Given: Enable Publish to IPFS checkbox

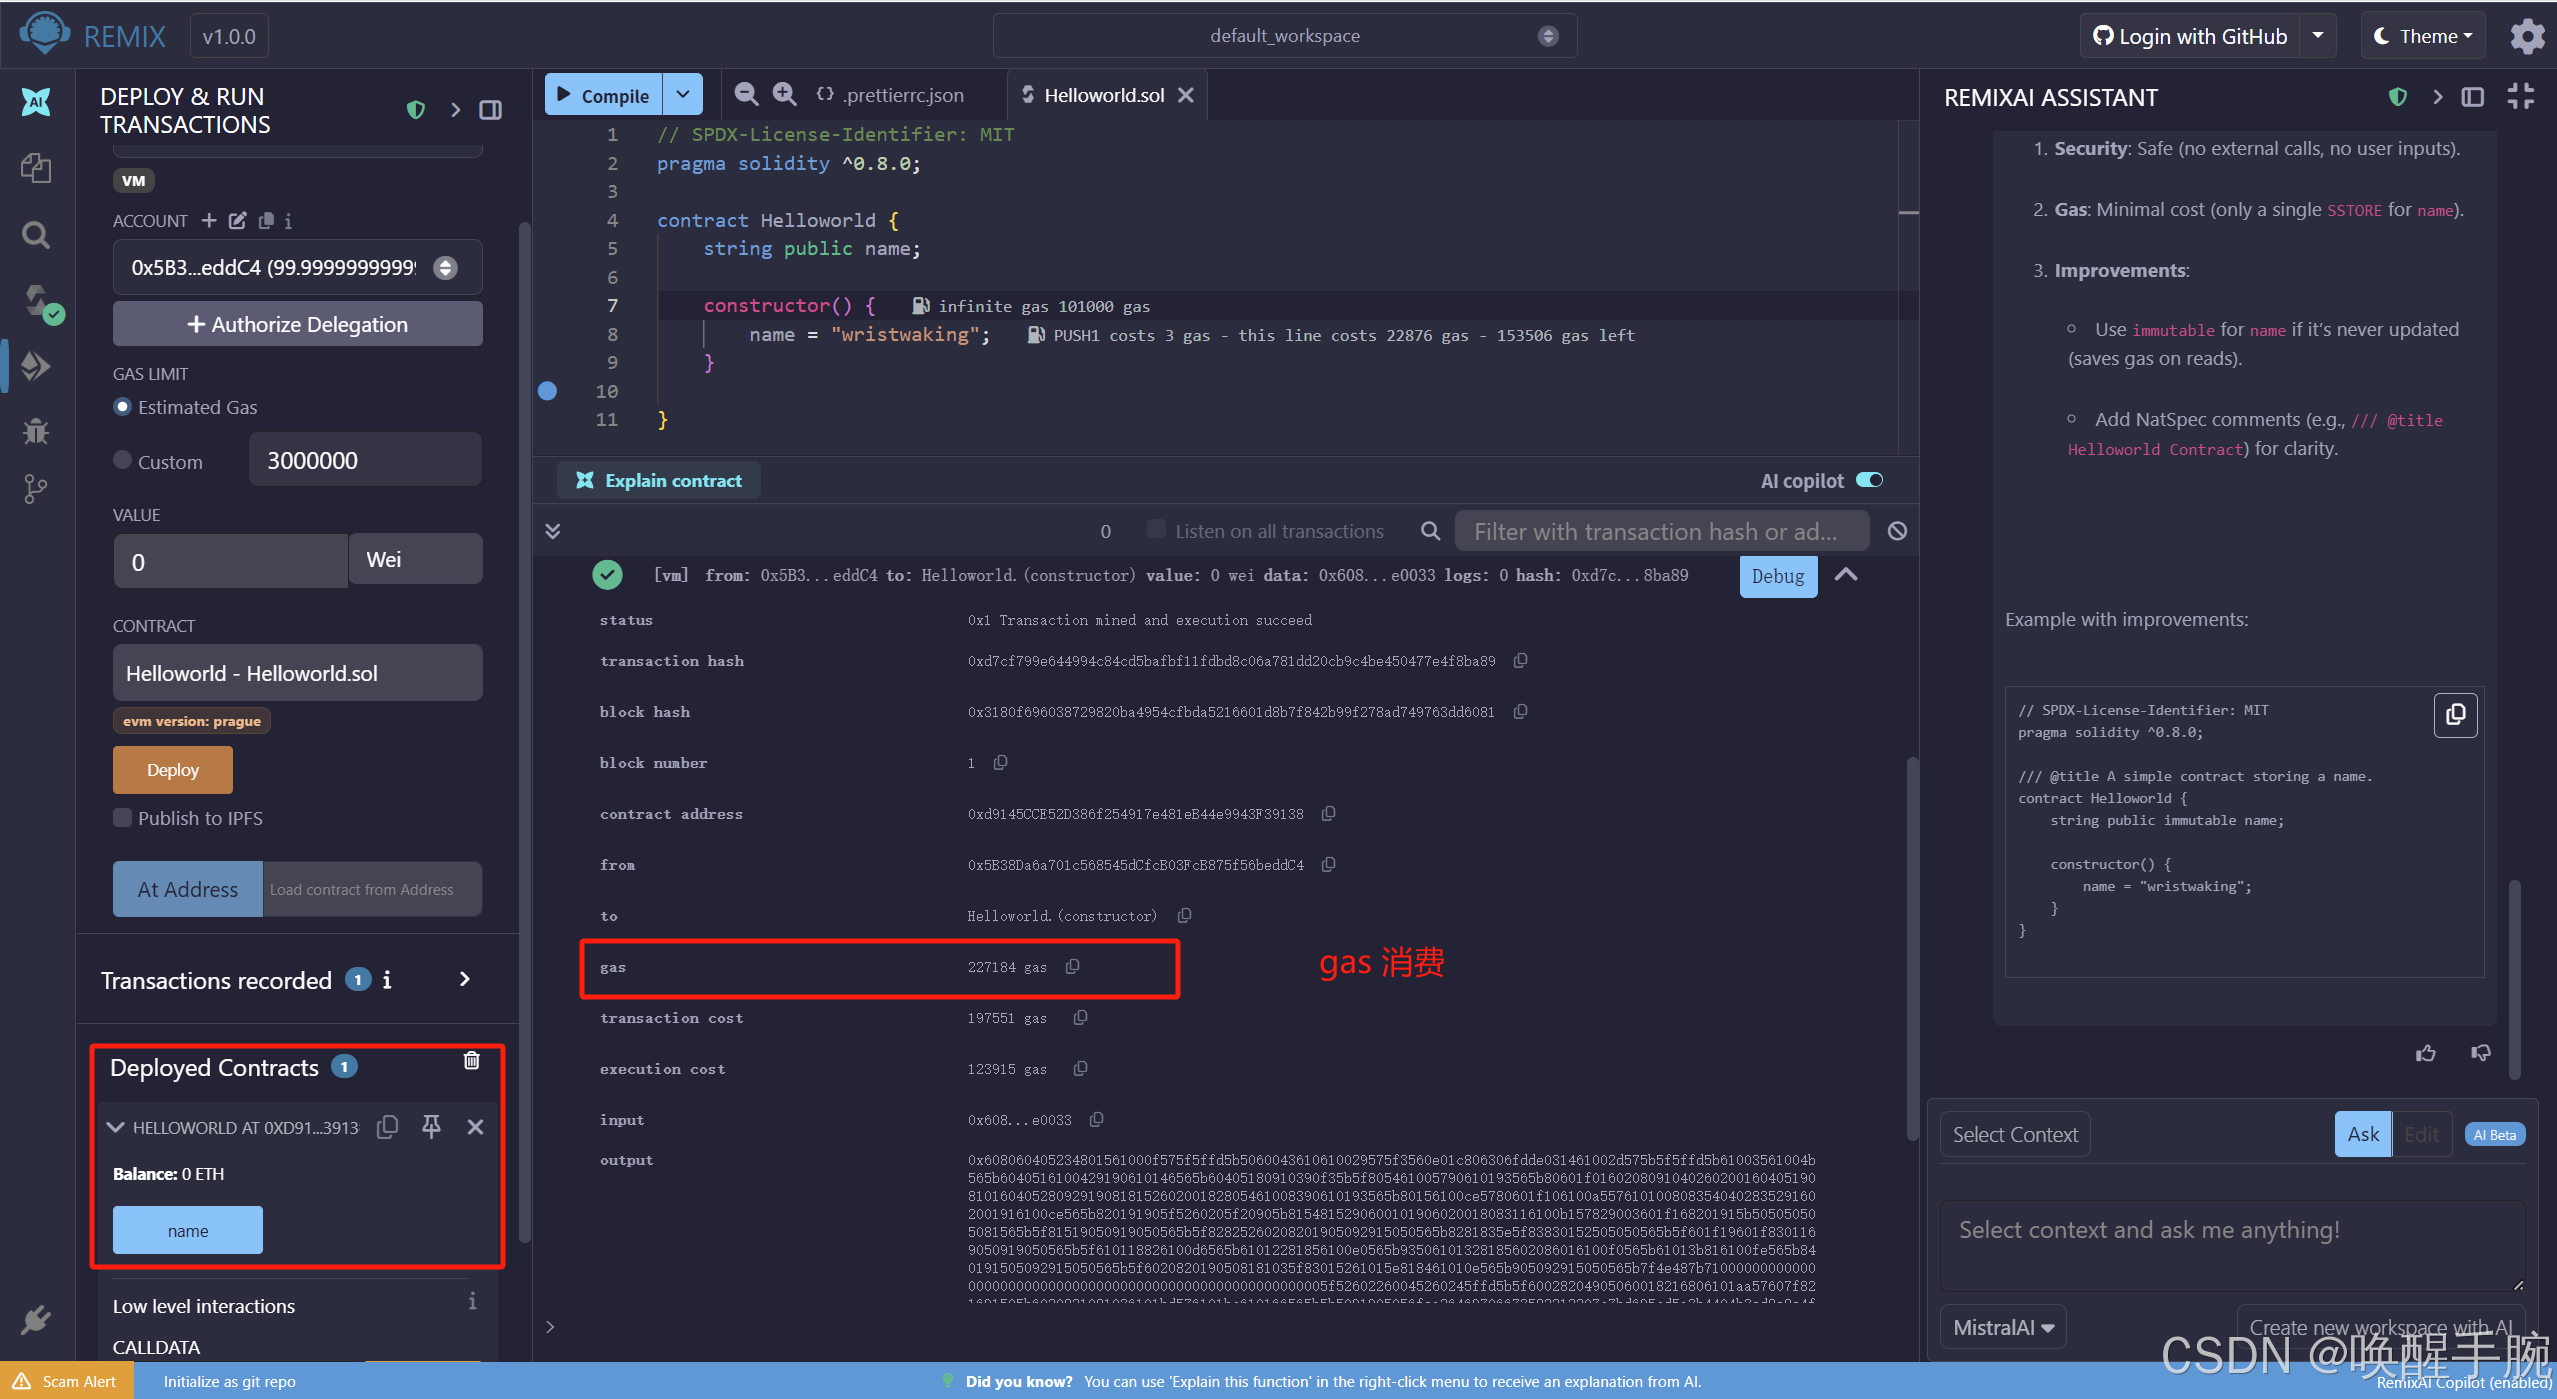Looking at the screenshot, I should click(x=123, y=818).
